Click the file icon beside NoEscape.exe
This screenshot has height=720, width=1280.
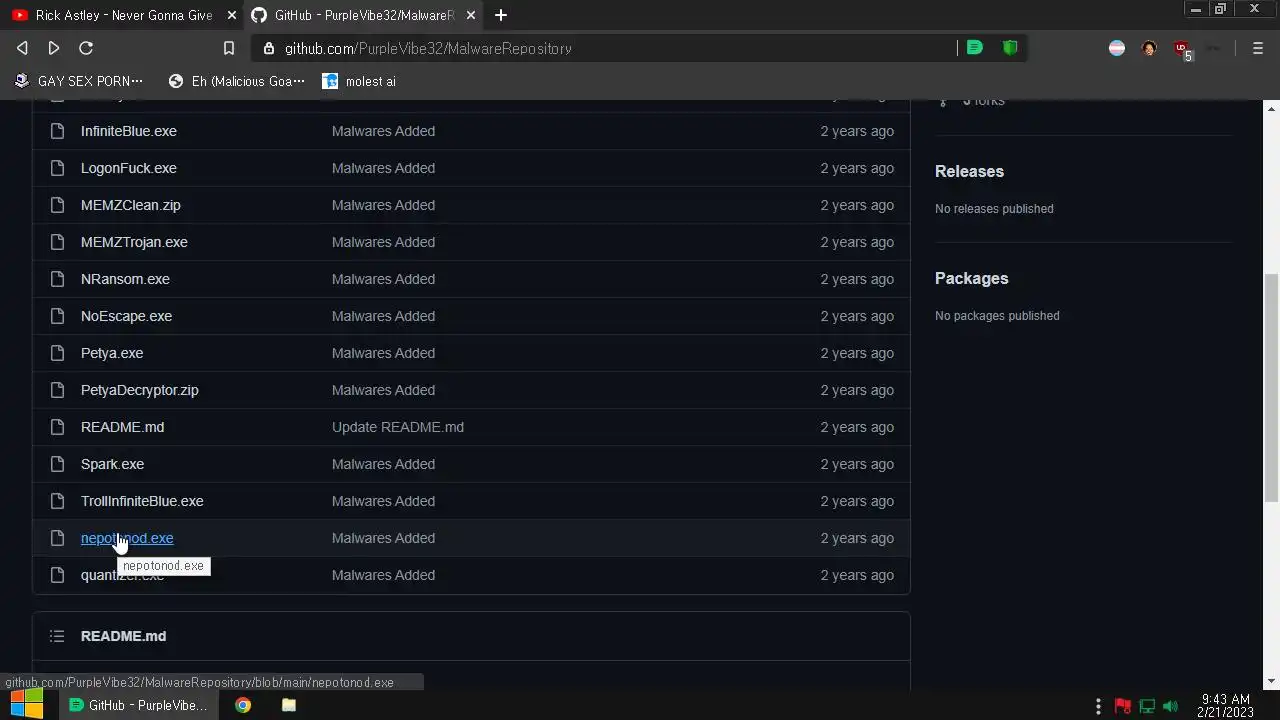coord(58,316)
